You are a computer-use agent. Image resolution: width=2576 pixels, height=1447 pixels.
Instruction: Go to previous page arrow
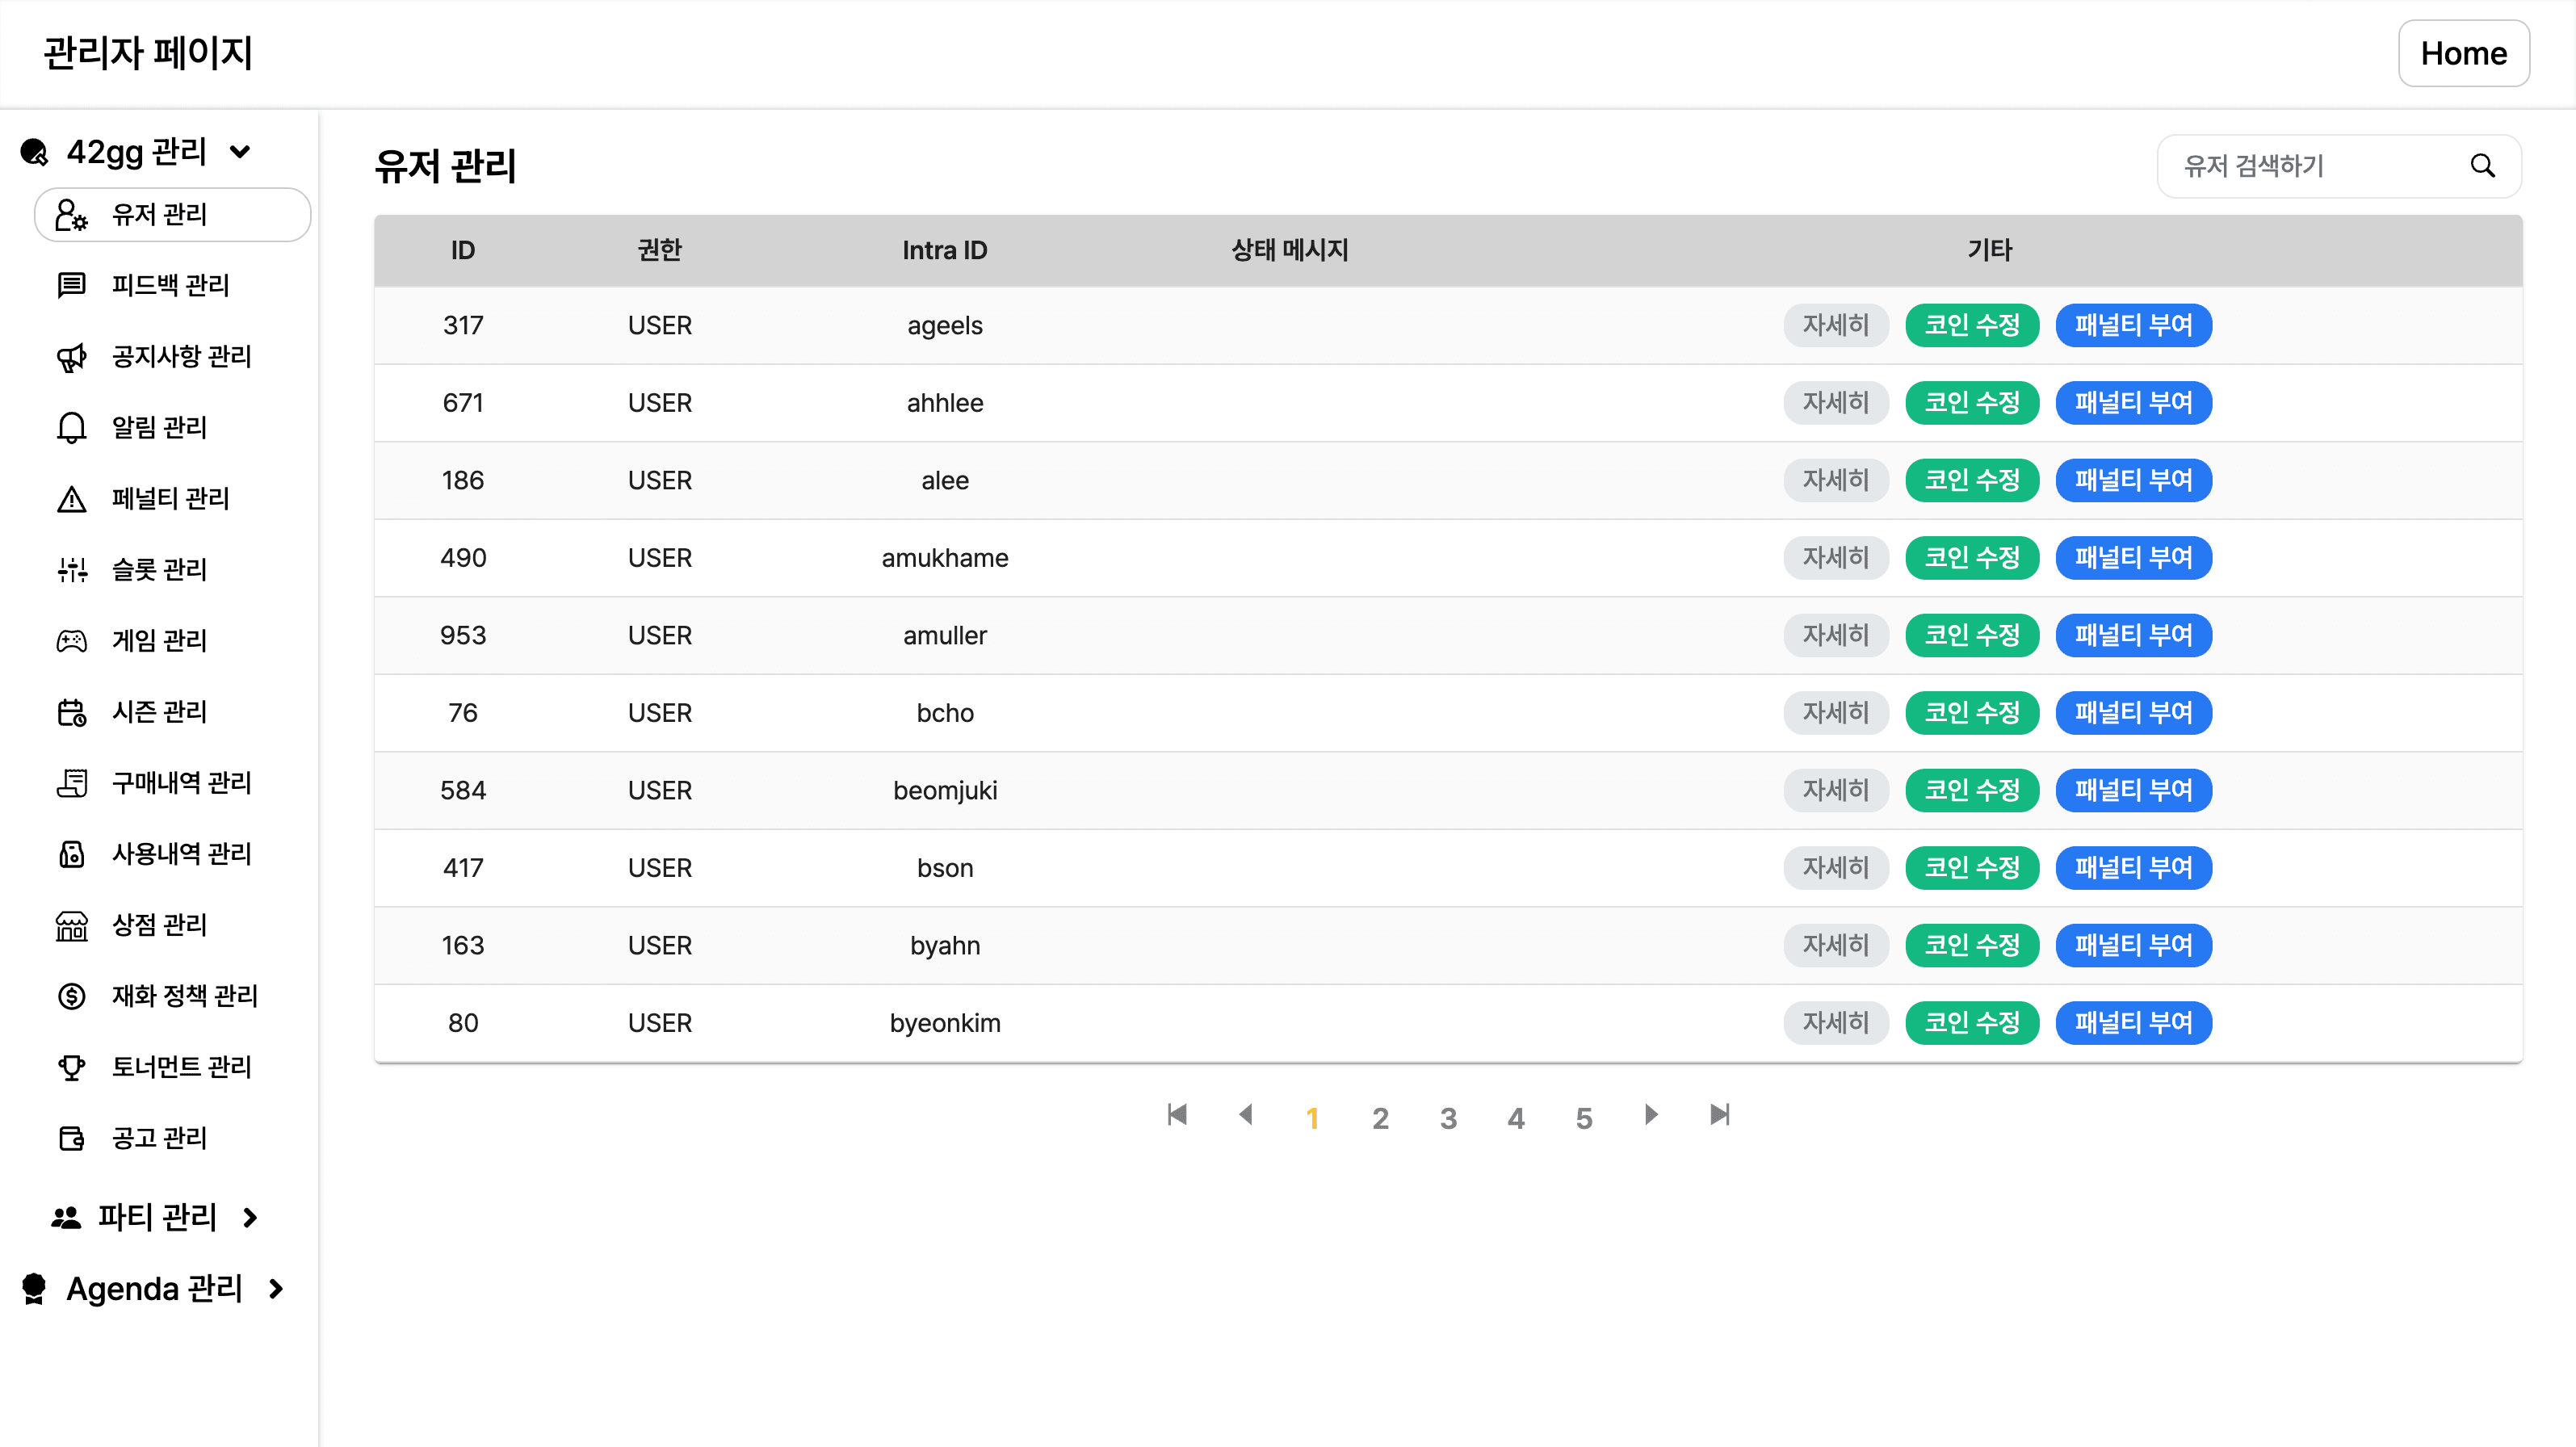click(1245, 1114)
